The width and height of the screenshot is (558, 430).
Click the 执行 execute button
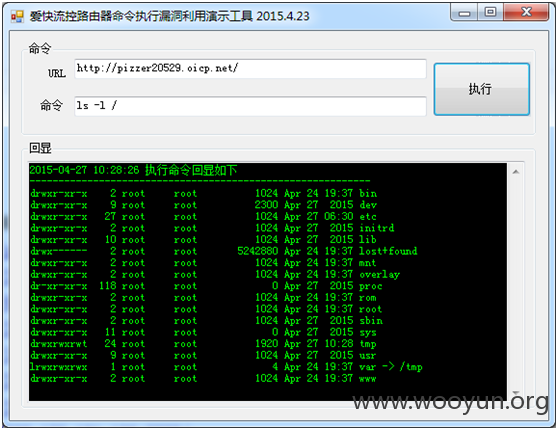(481, 89)
